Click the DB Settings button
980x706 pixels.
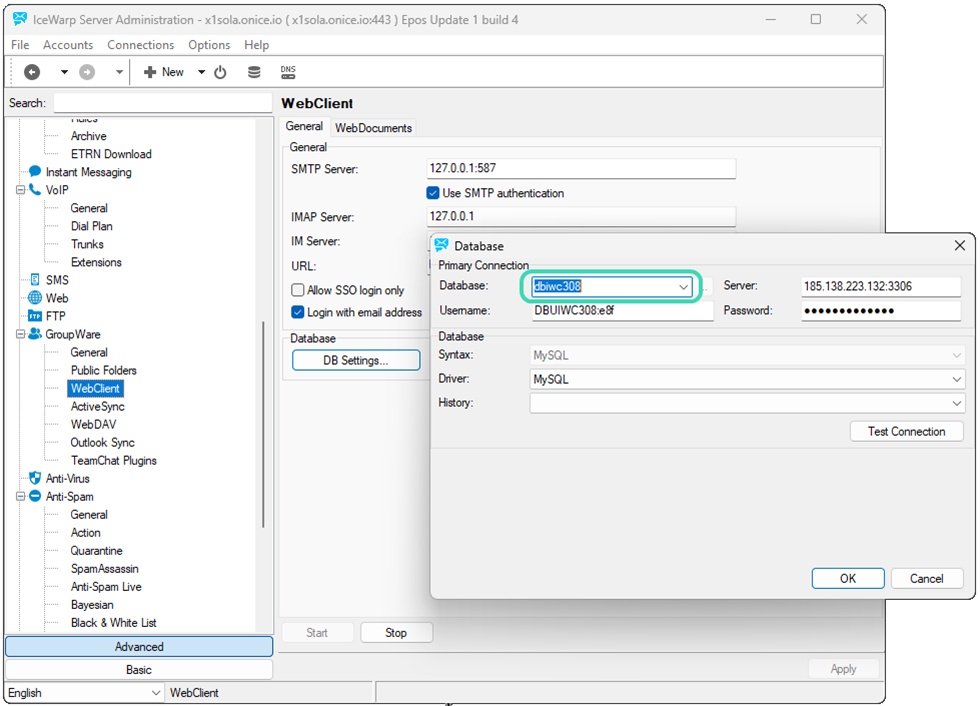click(356, 360)
